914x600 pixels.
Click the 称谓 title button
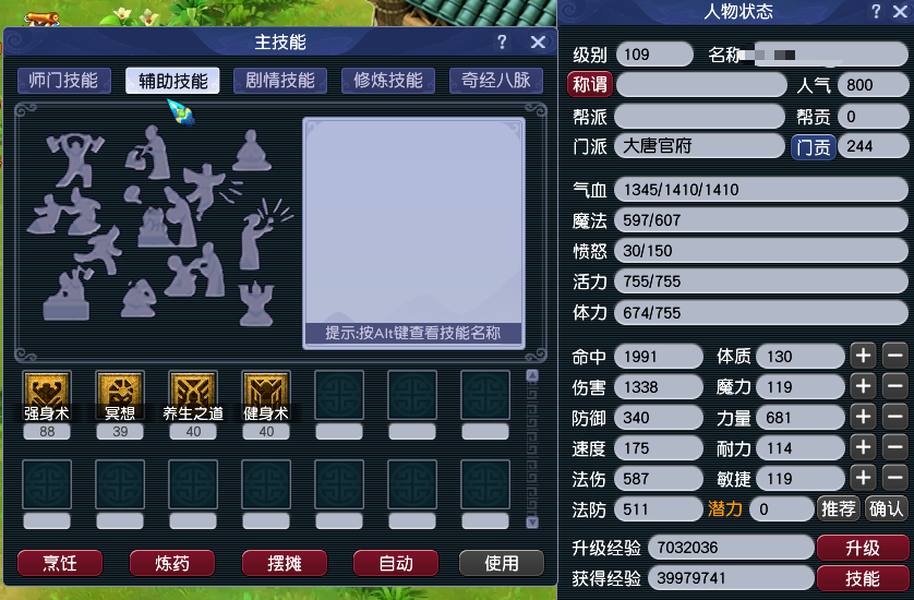(590, 85)
